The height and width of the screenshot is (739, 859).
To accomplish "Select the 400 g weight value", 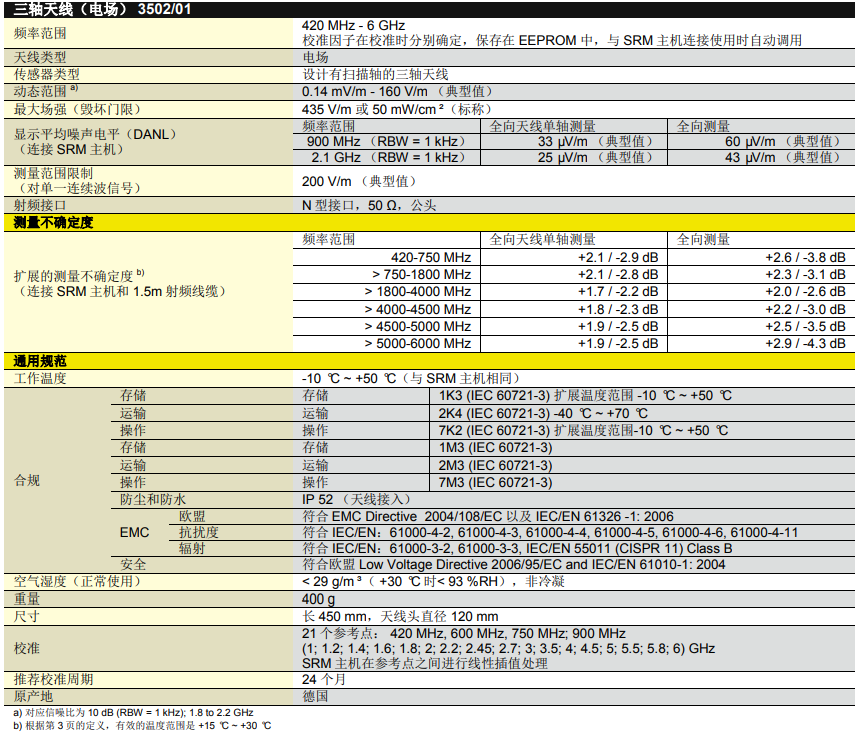I will tap(318, 598).
